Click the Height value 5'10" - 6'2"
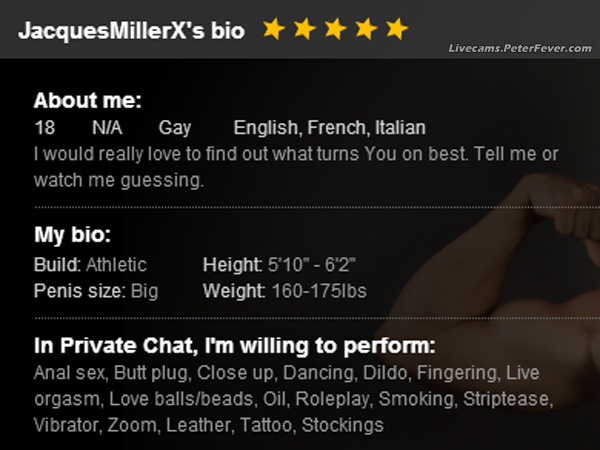The height and width of the screenshot is (450, 600). (x=312, y=265)
